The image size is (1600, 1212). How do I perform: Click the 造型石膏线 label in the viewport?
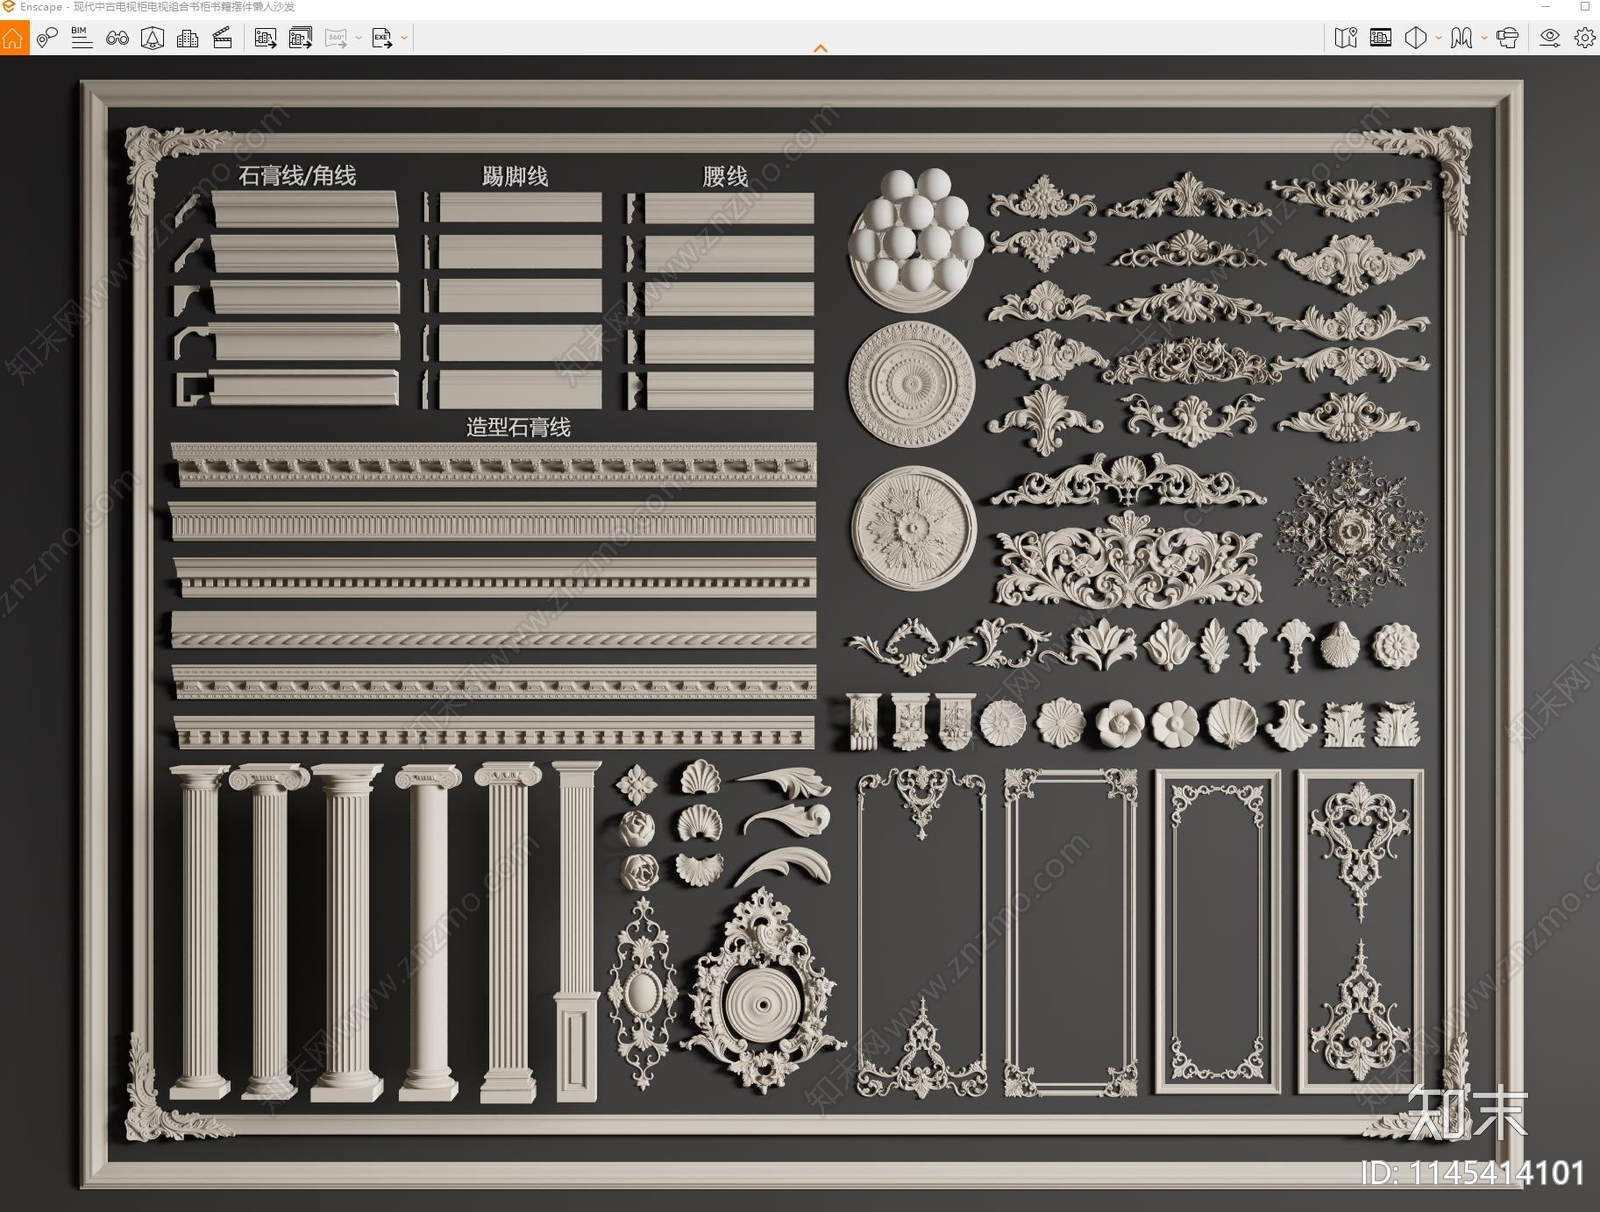click(518, 427)
